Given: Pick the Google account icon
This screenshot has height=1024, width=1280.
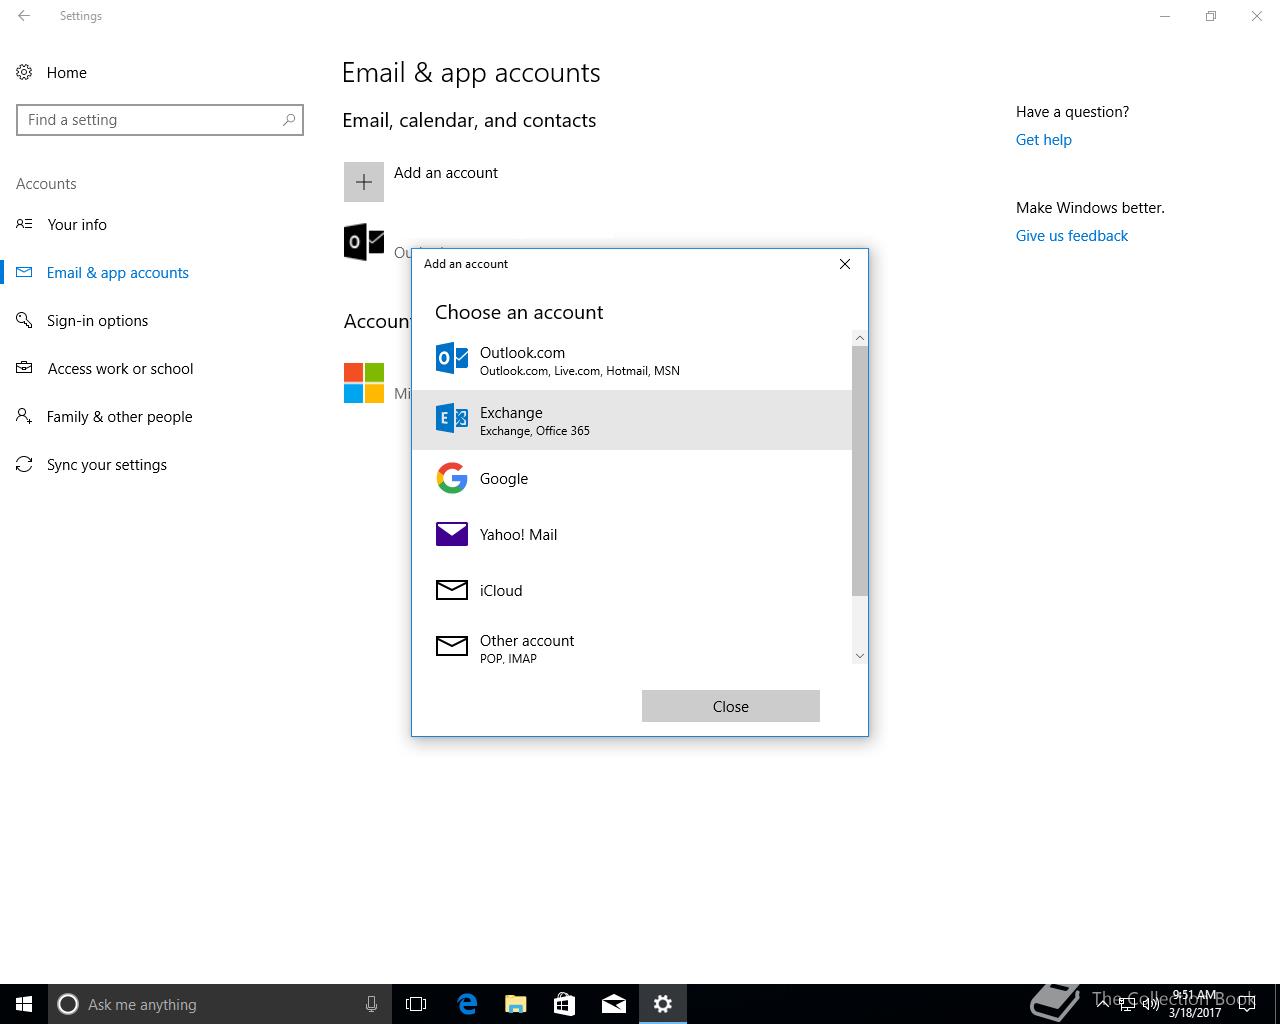Looking at the screenshot, I should pos(452,478).
